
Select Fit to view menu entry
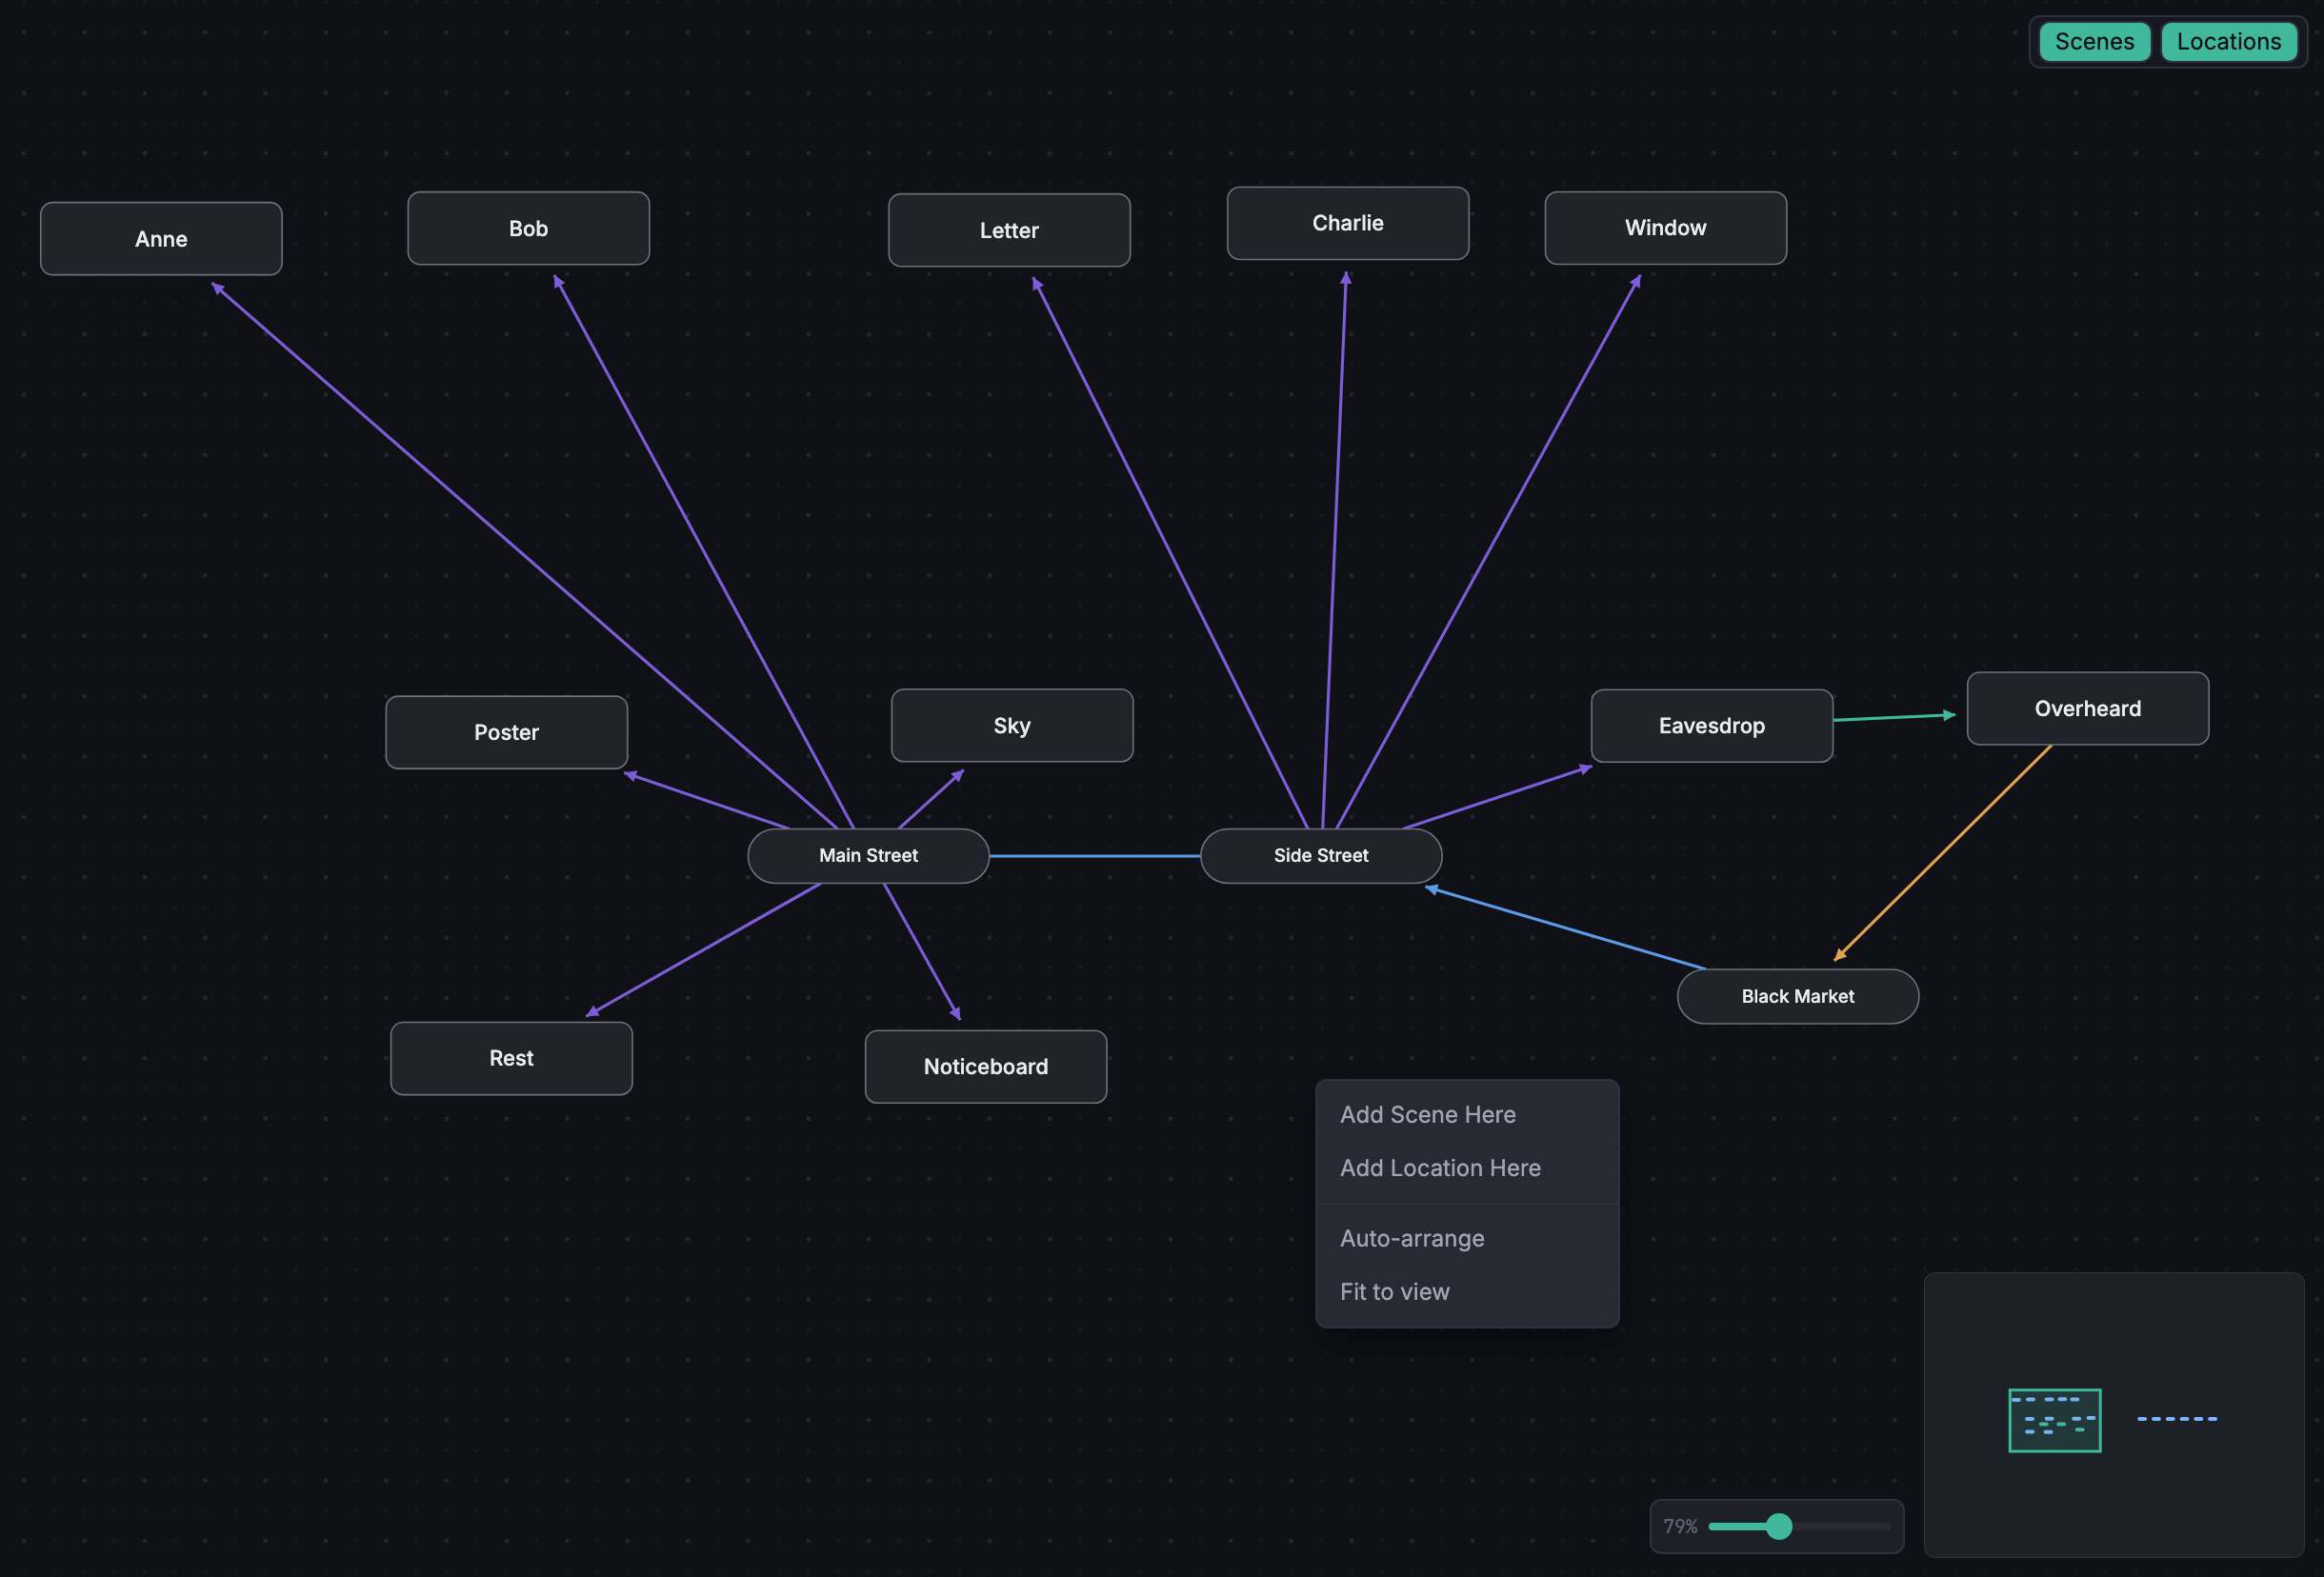[1467, 1292]
